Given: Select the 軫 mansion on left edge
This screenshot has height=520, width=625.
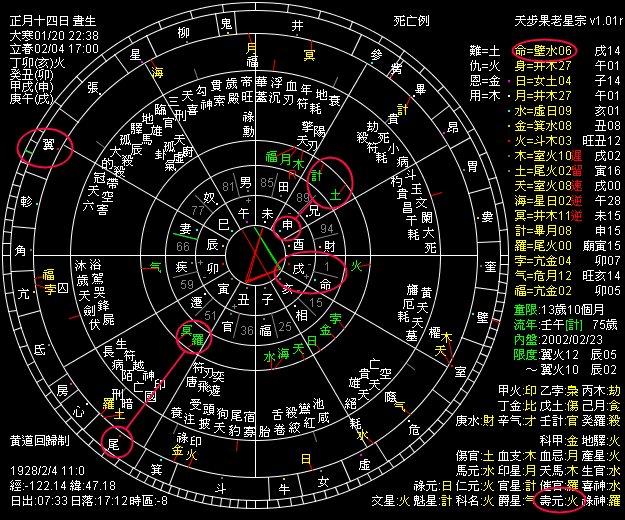Looking at the screenshot, I should pyautogui.click(x=25, y=199).
